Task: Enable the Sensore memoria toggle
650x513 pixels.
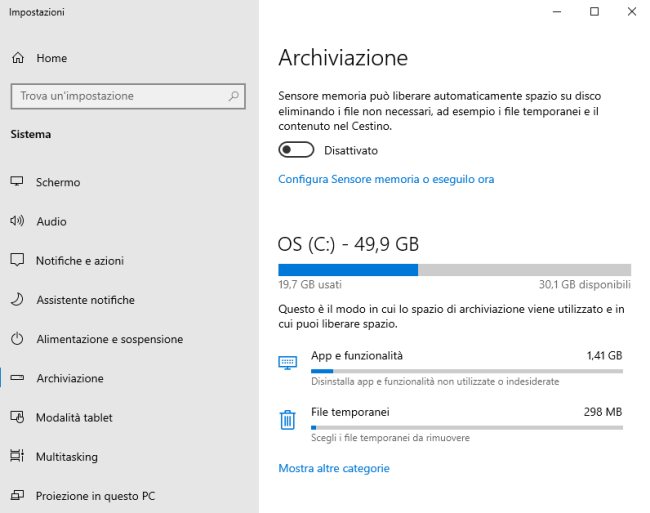Action: pos(296,150)
